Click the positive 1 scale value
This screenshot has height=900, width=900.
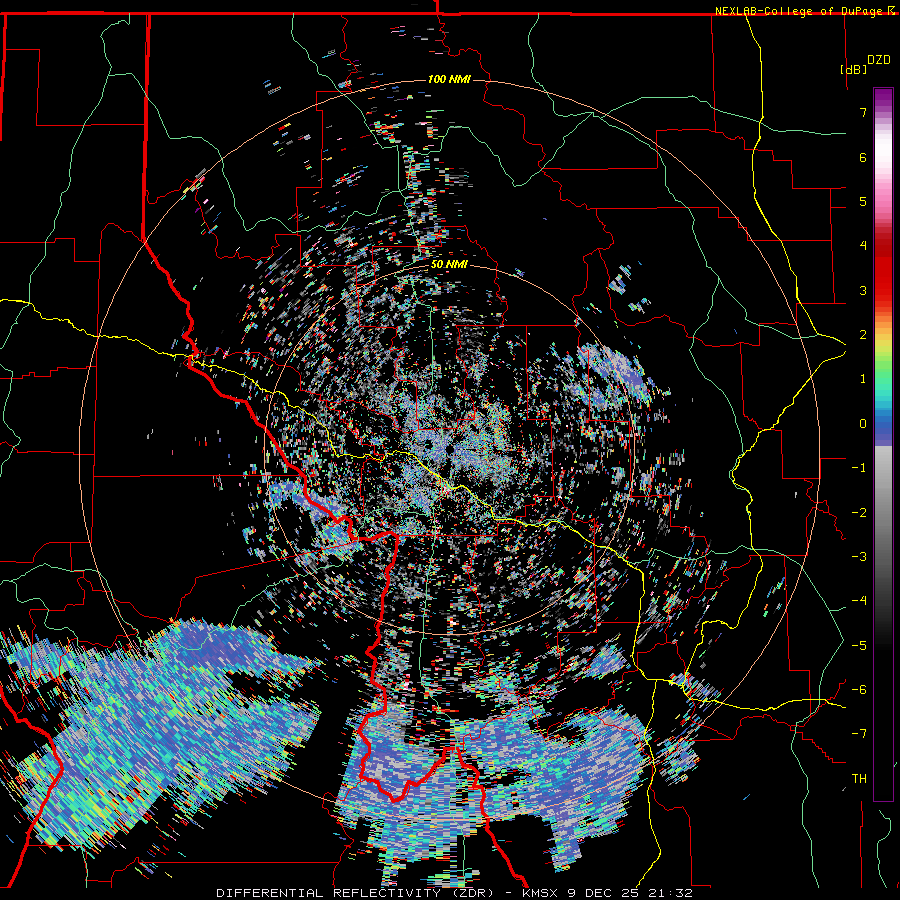[863, 379]
